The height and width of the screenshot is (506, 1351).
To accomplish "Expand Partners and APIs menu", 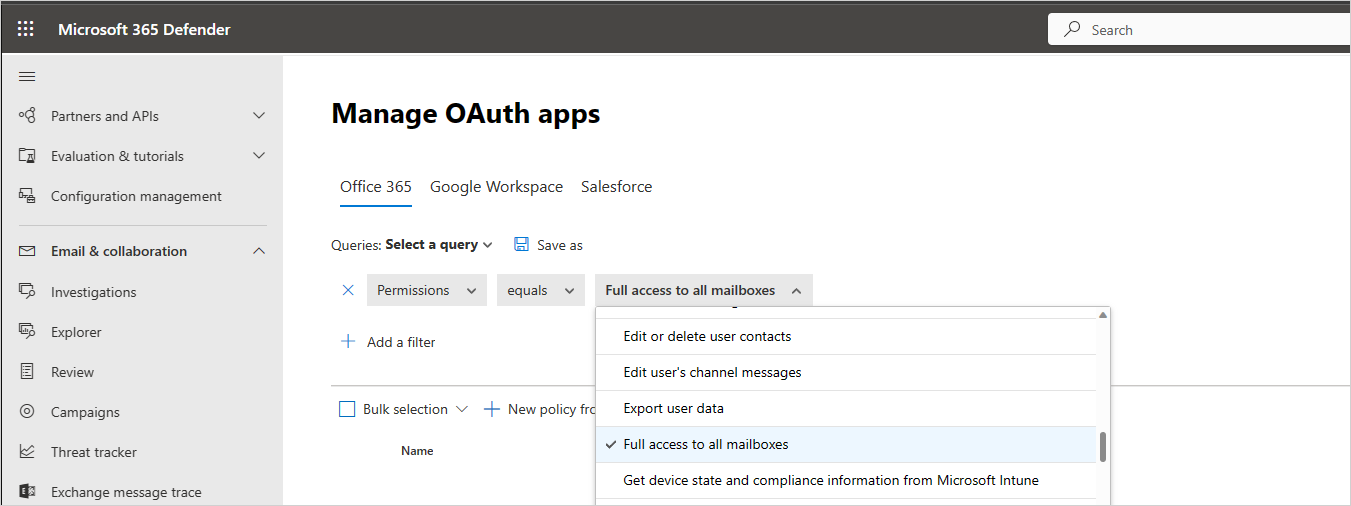I will pos(259,116).
